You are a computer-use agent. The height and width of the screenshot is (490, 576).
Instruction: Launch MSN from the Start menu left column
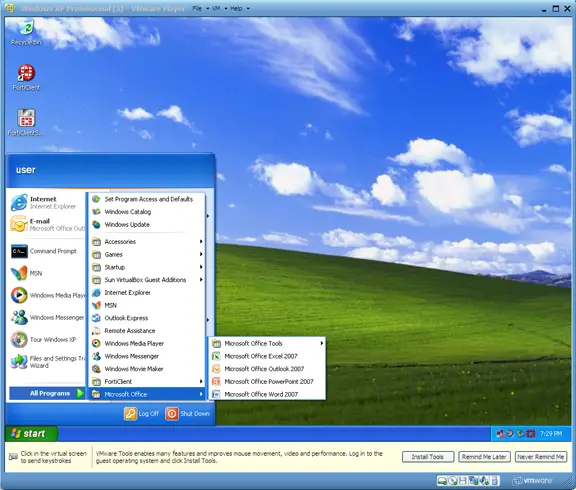47,273
